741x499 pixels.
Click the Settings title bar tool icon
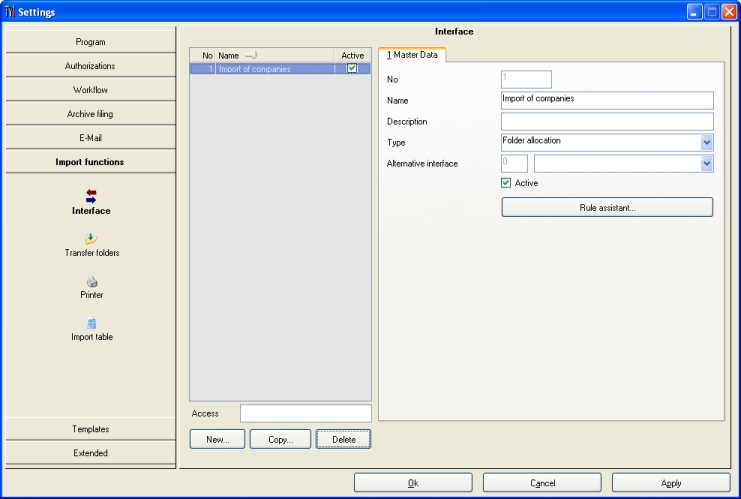click(x=9, y=11)
